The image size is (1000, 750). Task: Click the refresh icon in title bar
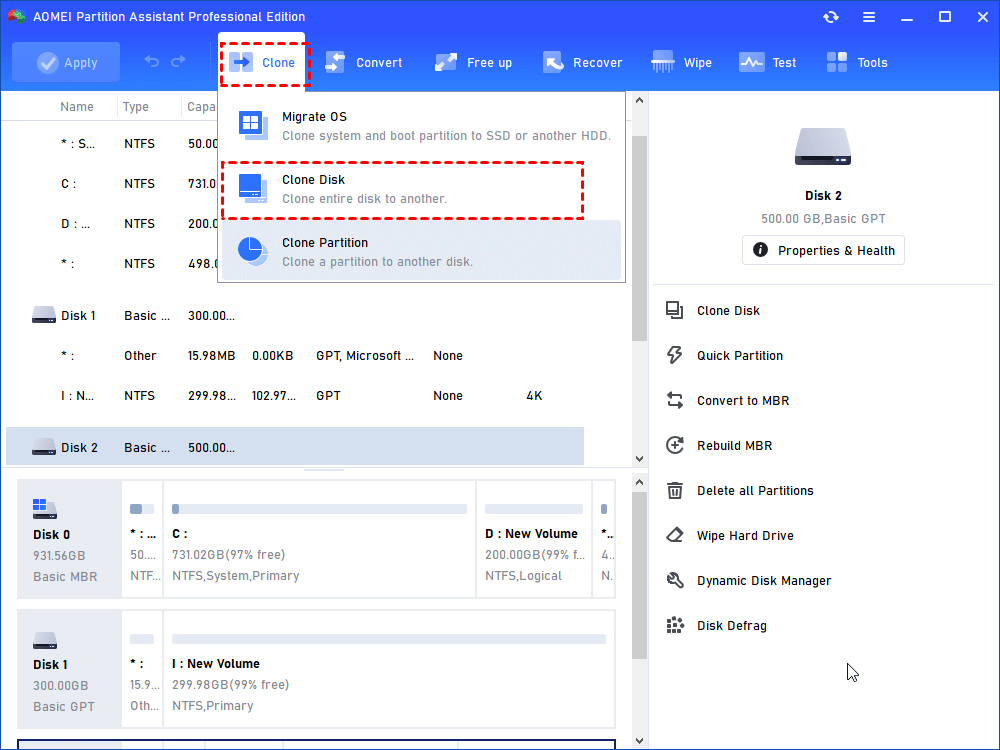pyautogui.click(x=830, y=17)
